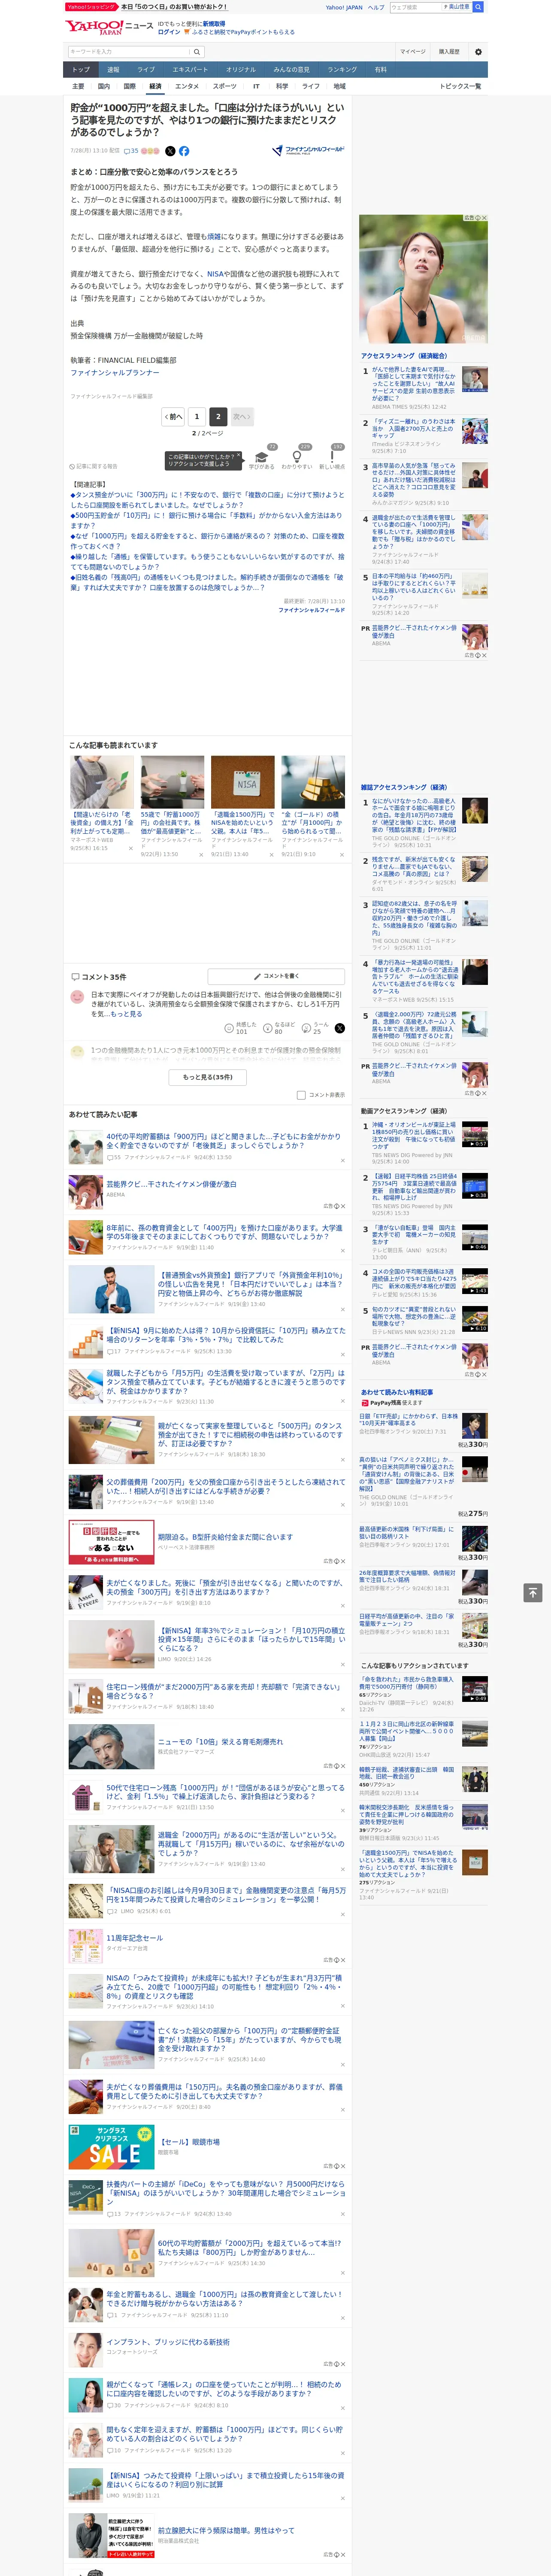Open related link about タンス預金 300万円
The width and height of the screenshot is (551, 2576).
pyautogui.click(x=207, y=500)
